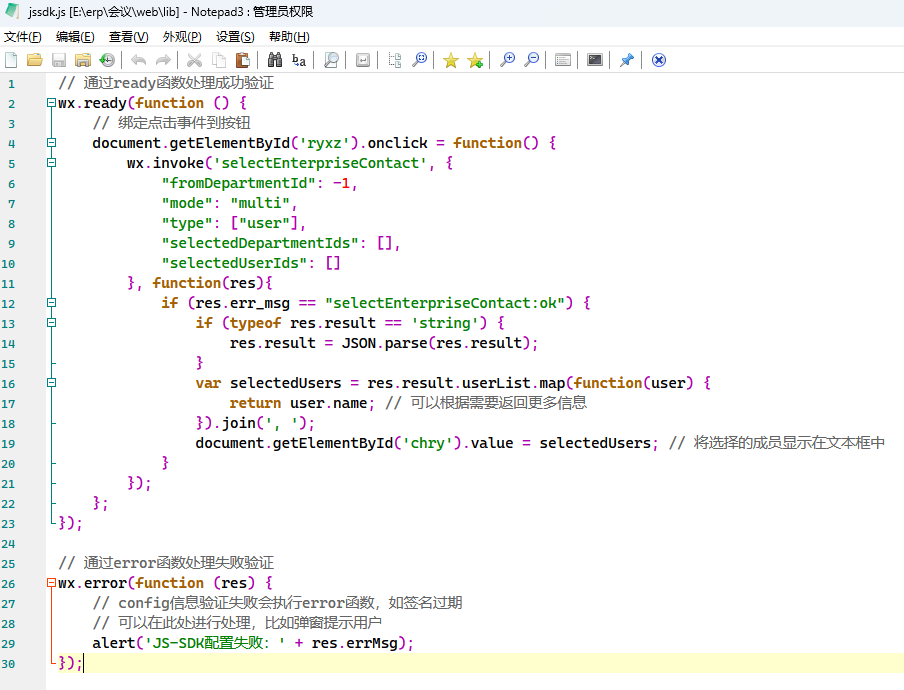Viewport: 904px width, 690px height.
Task: Open the 帮助(H) menu
Action: (x=289, y=37)
